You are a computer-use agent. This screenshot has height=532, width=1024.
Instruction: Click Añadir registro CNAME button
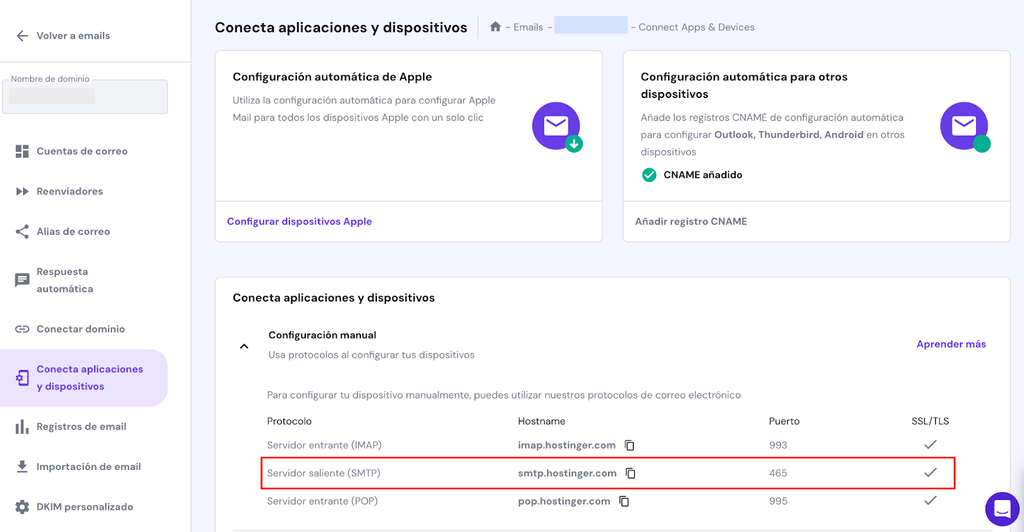(691, 221)
